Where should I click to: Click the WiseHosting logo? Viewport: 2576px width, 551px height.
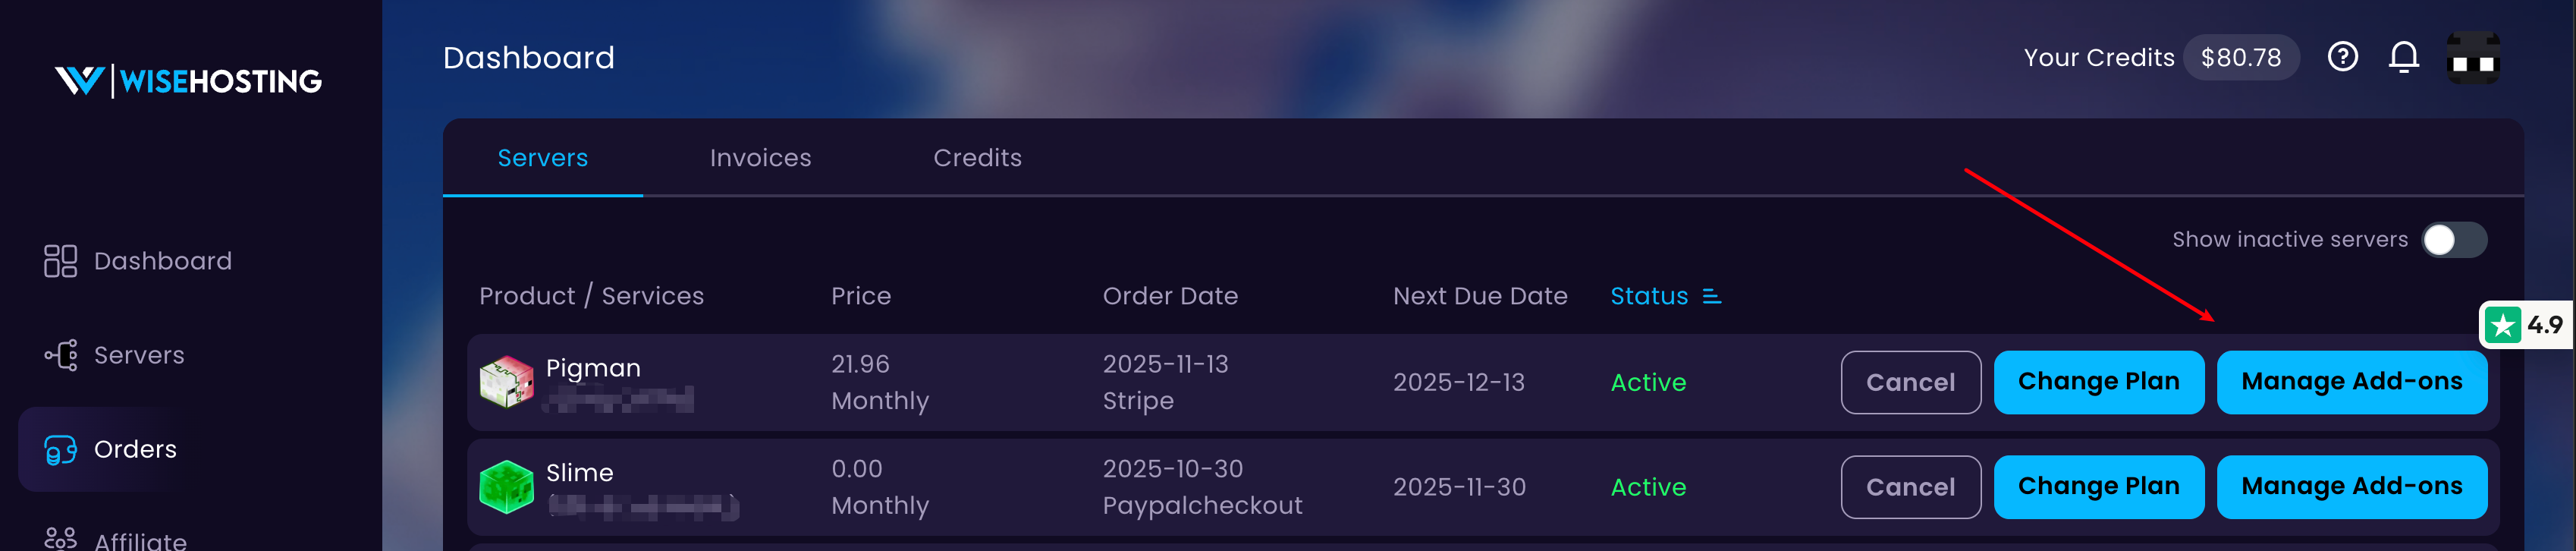click(188, 81)
